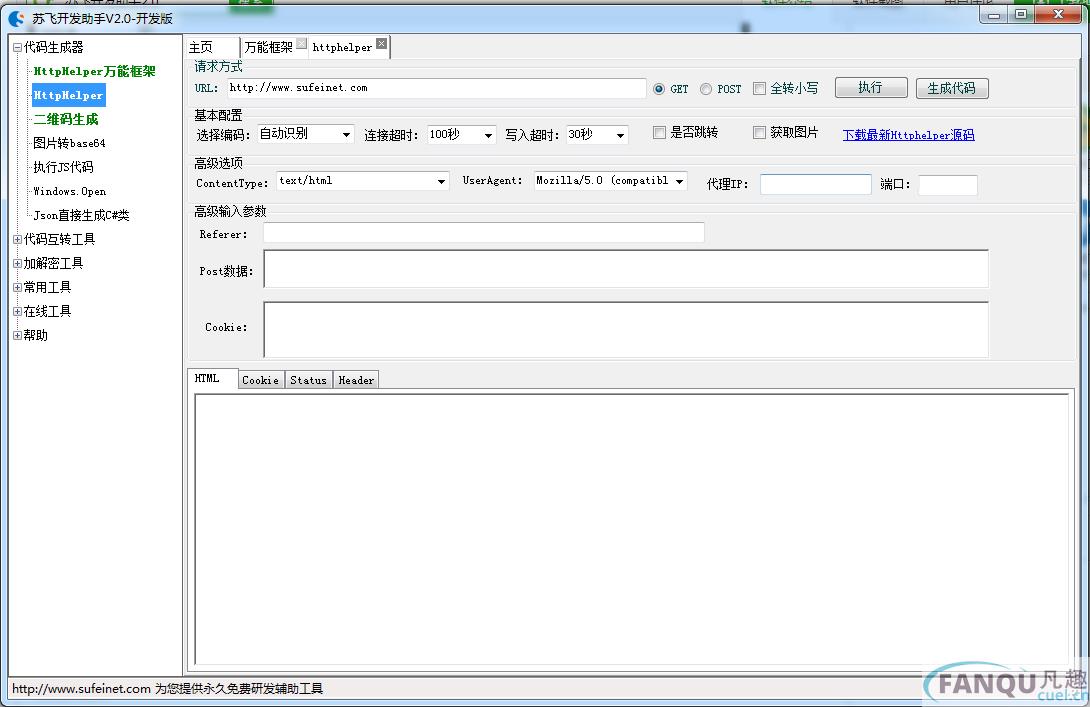
Task: Select 二维码生成 in the tree
Action: pyautogui.click(x=66, y=120)
